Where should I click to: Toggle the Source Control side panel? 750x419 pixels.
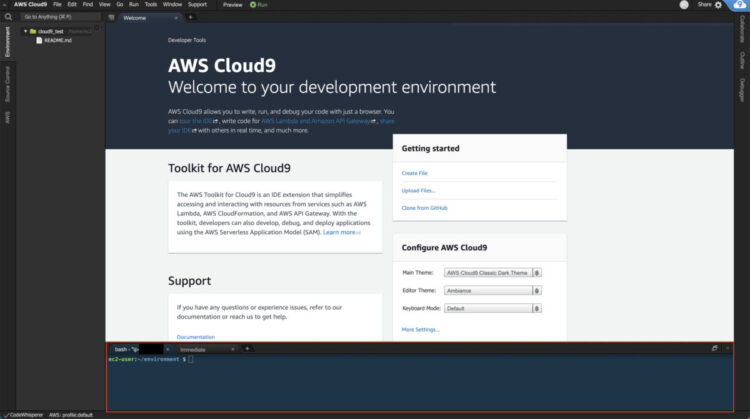pyautogui.click(x=7, y=84)
